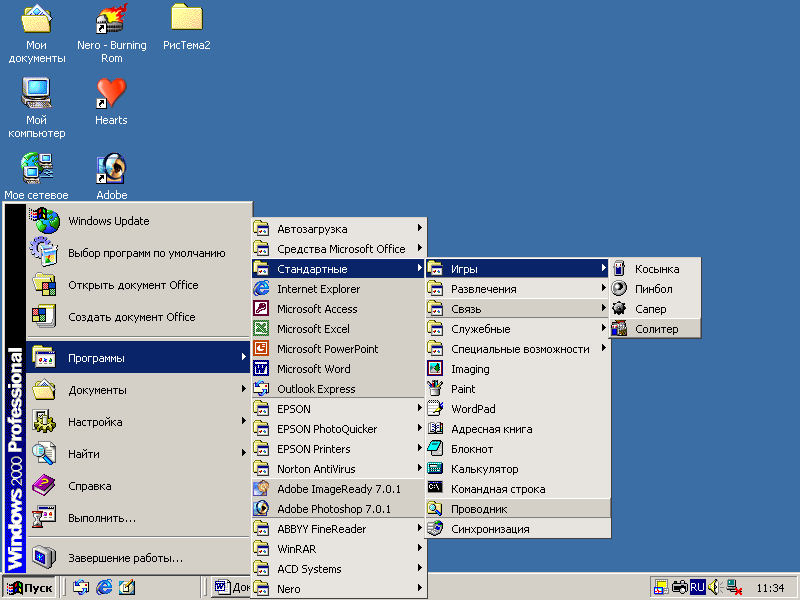This screenshot has width=800, height=600.
Task: Click the Пуск start button
Action: tap(30, 587)
